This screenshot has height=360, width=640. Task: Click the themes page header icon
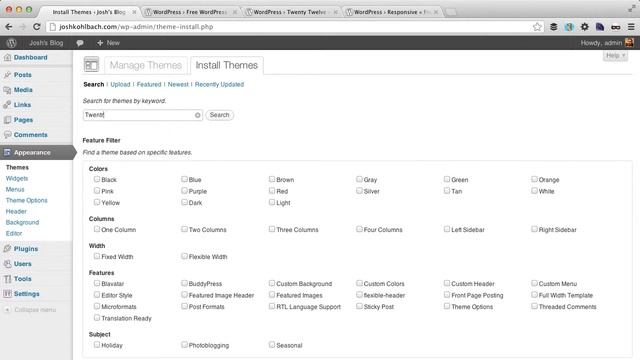pyautogui.click(x=91, y=64)
